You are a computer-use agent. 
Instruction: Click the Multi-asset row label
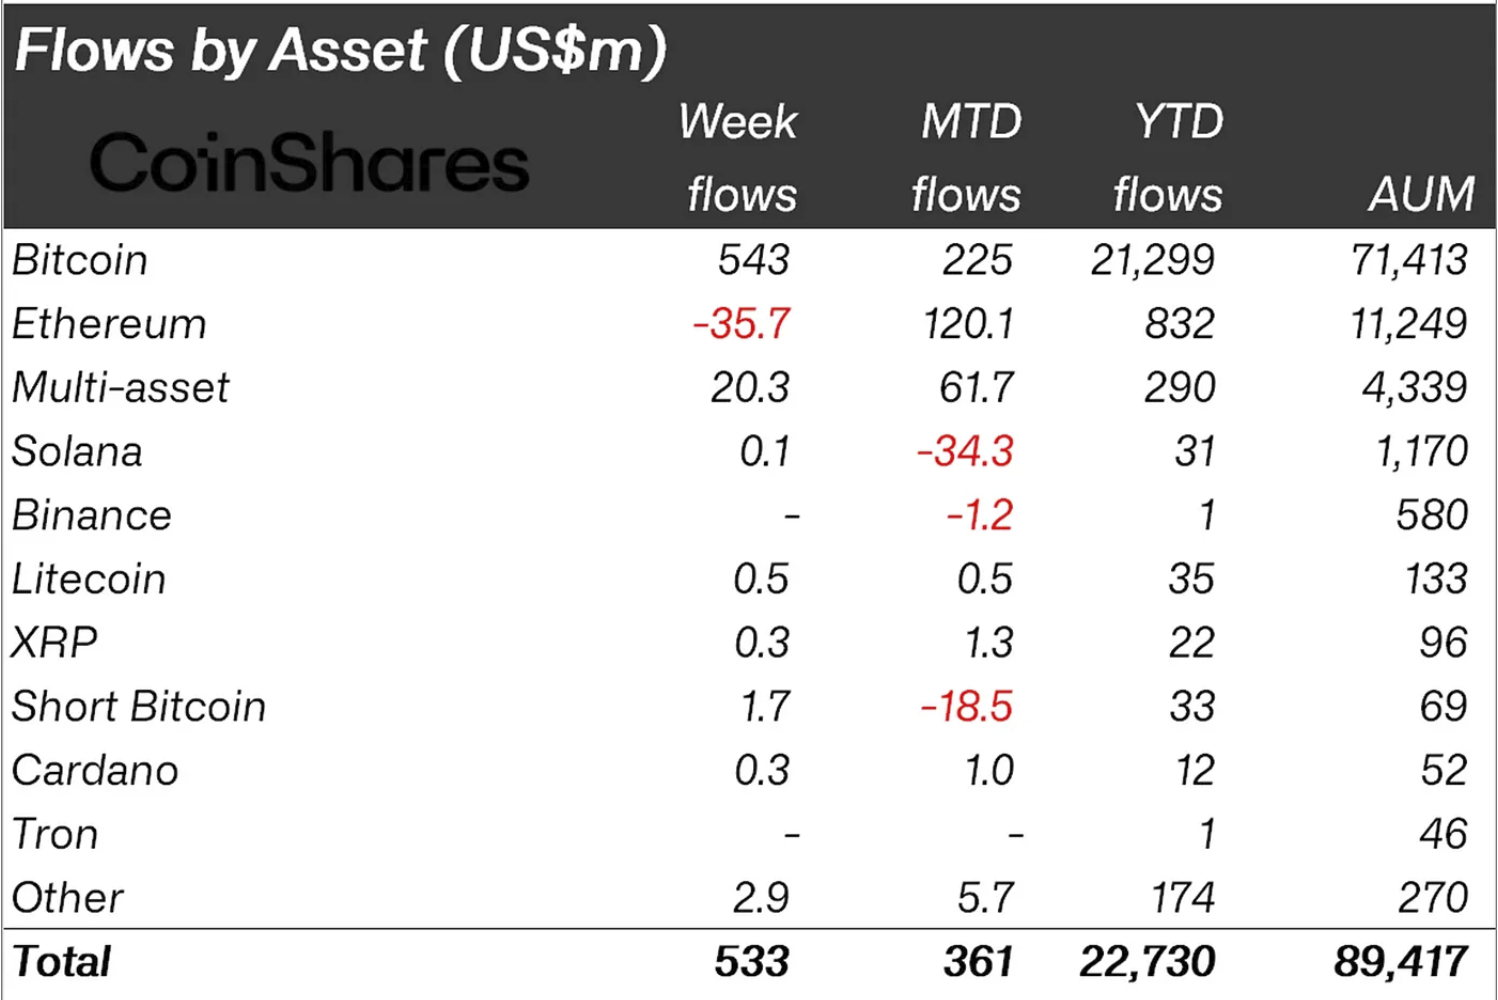coord(121,388)
